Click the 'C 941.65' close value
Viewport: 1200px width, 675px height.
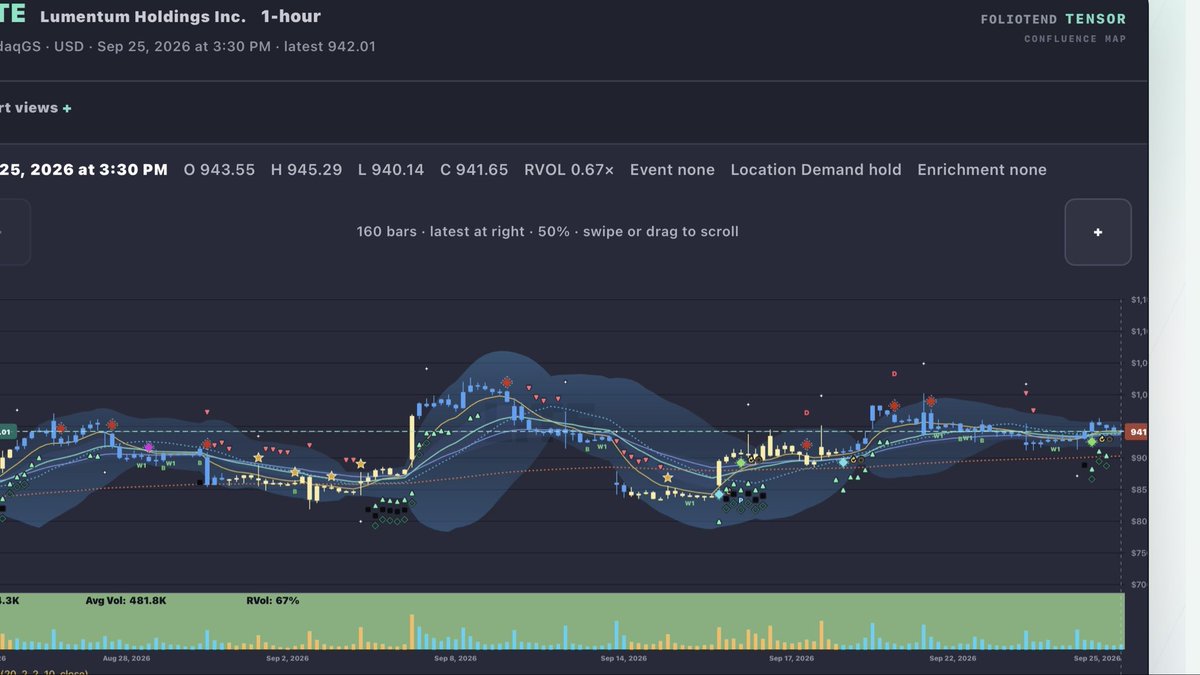[474, 170]
